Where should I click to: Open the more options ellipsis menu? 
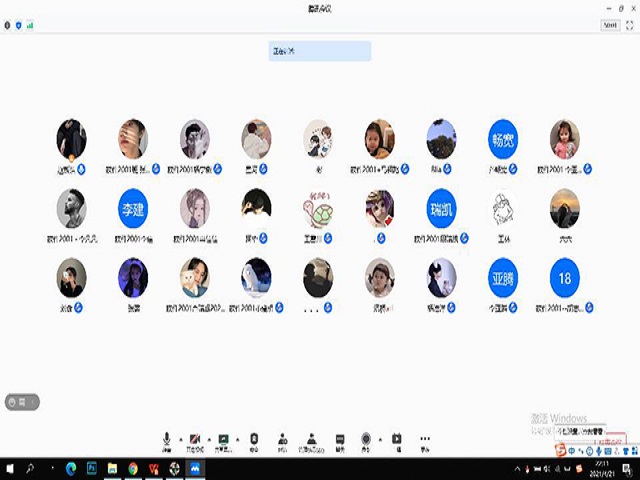pos(425,440)
